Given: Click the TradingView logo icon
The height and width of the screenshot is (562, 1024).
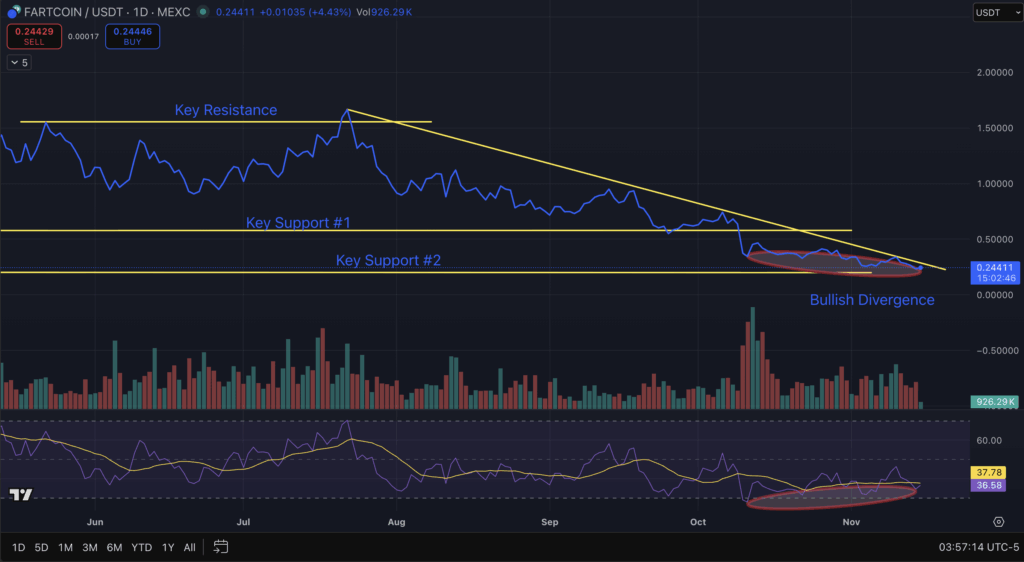Looking at the screenshot, I should click(x=19, y=495).
